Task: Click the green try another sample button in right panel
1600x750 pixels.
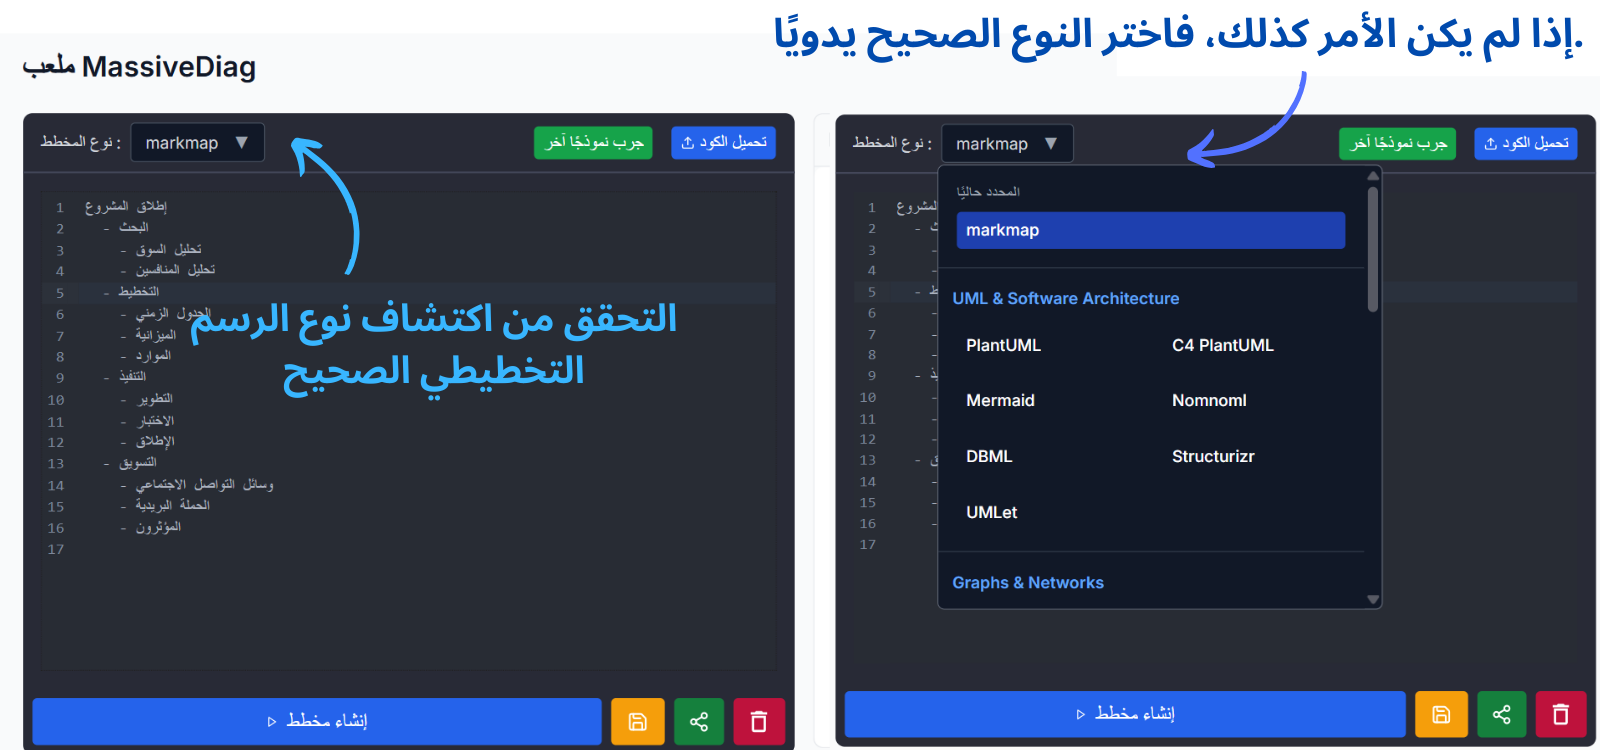Action: pyautogui.click(x=1397, y=143)
